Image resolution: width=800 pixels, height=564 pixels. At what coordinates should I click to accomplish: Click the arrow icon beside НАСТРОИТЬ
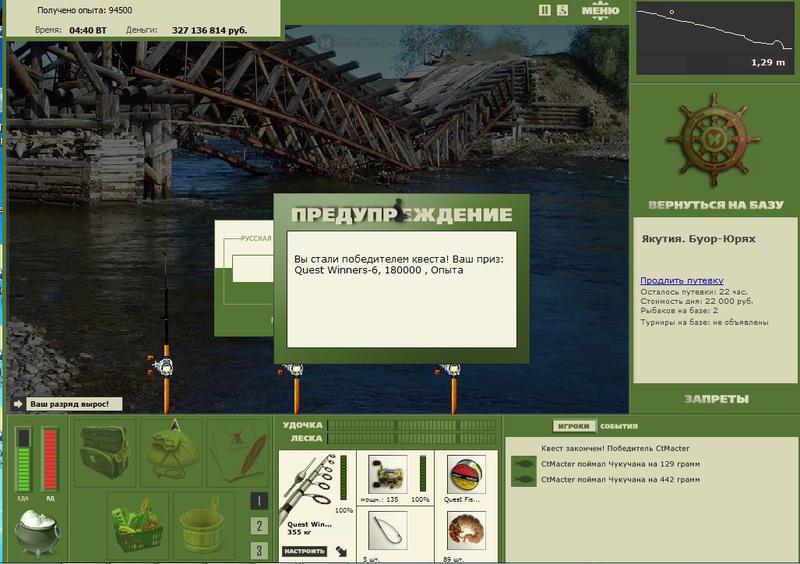tap(341, 551)
